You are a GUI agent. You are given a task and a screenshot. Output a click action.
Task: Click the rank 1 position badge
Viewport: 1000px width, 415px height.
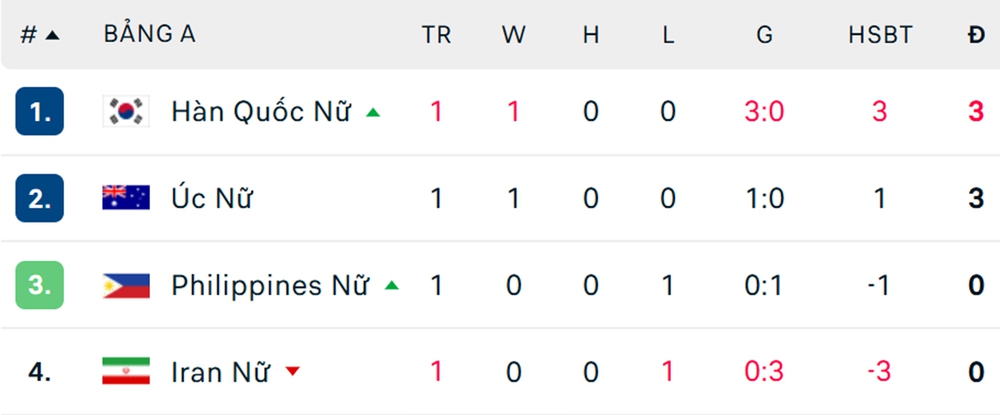pos(40,111)
